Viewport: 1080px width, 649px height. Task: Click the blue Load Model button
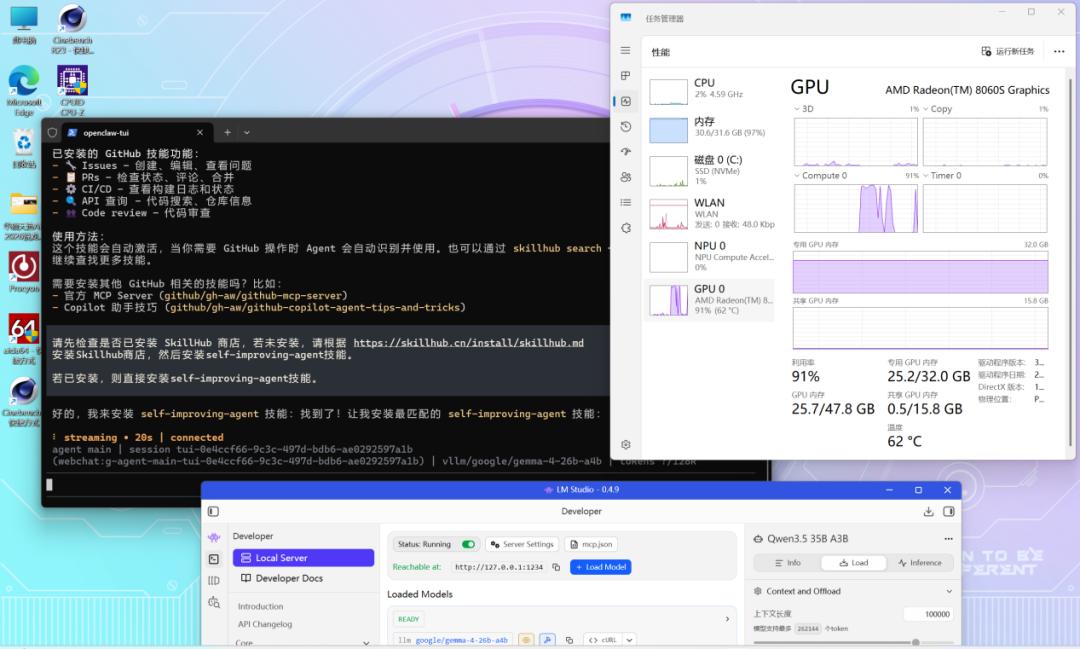click(601, 567)
